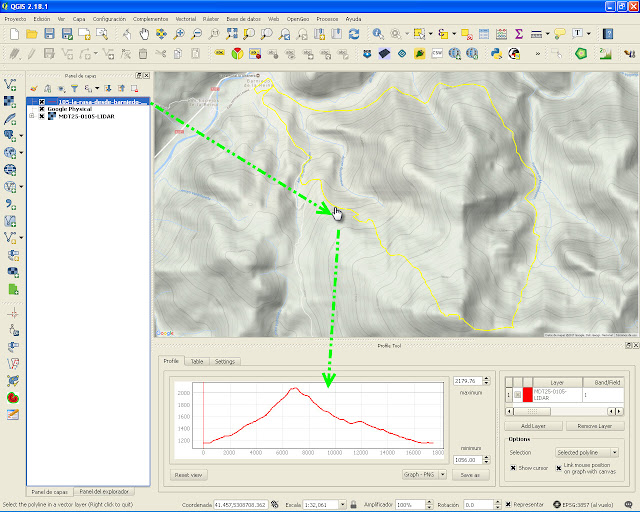
Task: Click the Refresh map icon
Action: tap(354, 34)
